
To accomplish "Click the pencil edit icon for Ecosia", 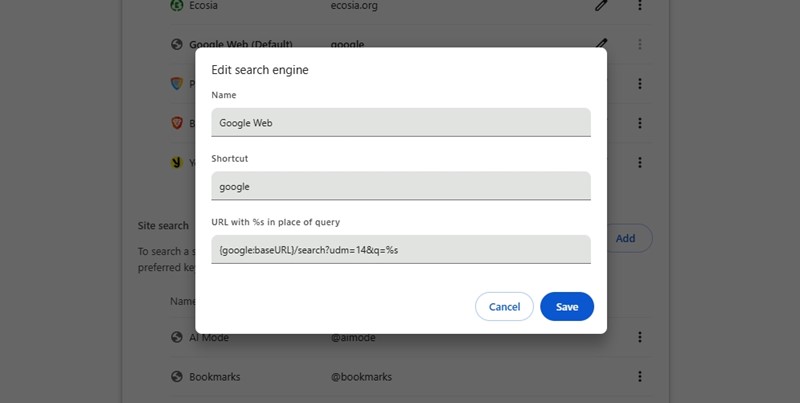I will pos(601,5).
